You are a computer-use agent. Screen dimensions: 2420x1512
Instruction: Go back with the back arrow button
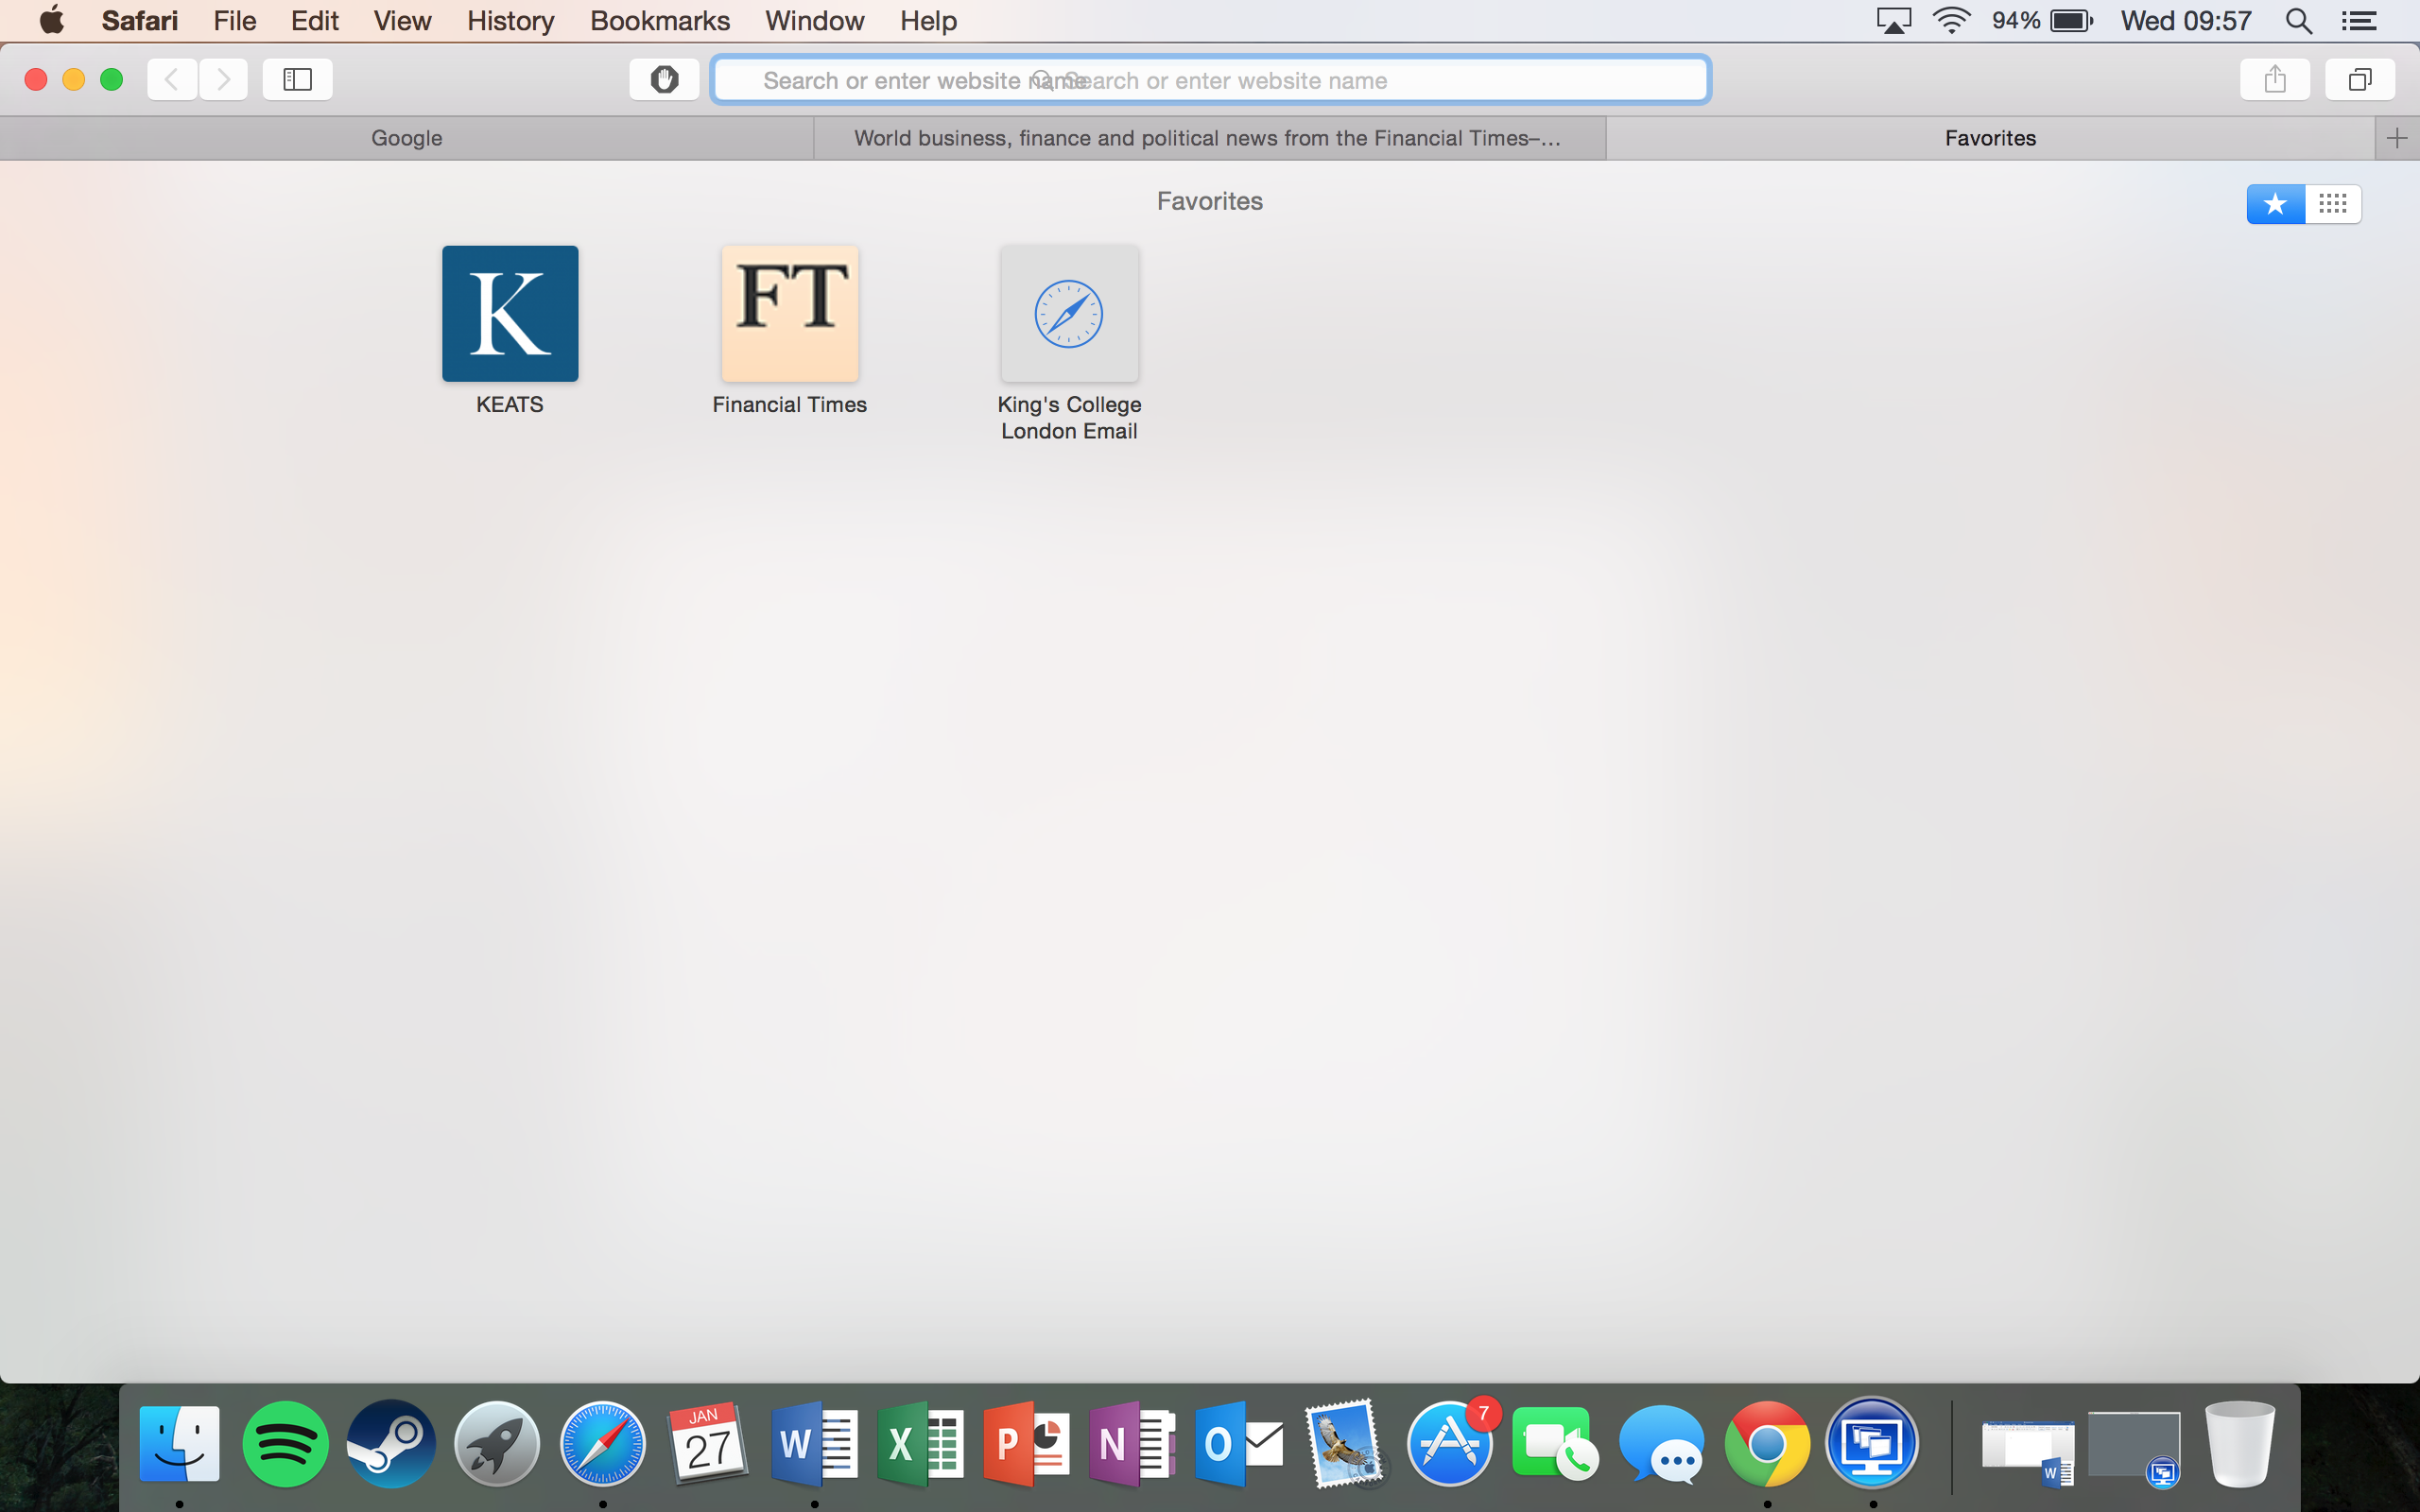(x=172, y=79)
